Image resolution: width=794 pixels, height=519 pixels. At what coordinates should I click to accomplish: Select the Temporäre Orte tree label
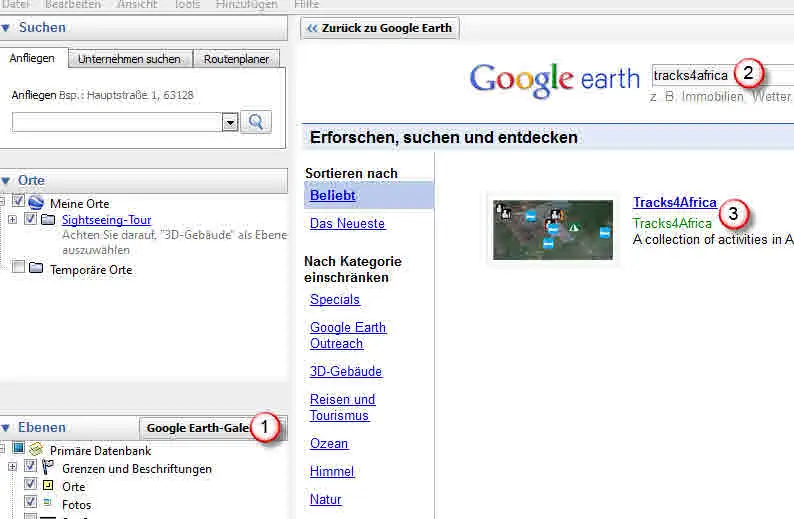tap(91, 270)
